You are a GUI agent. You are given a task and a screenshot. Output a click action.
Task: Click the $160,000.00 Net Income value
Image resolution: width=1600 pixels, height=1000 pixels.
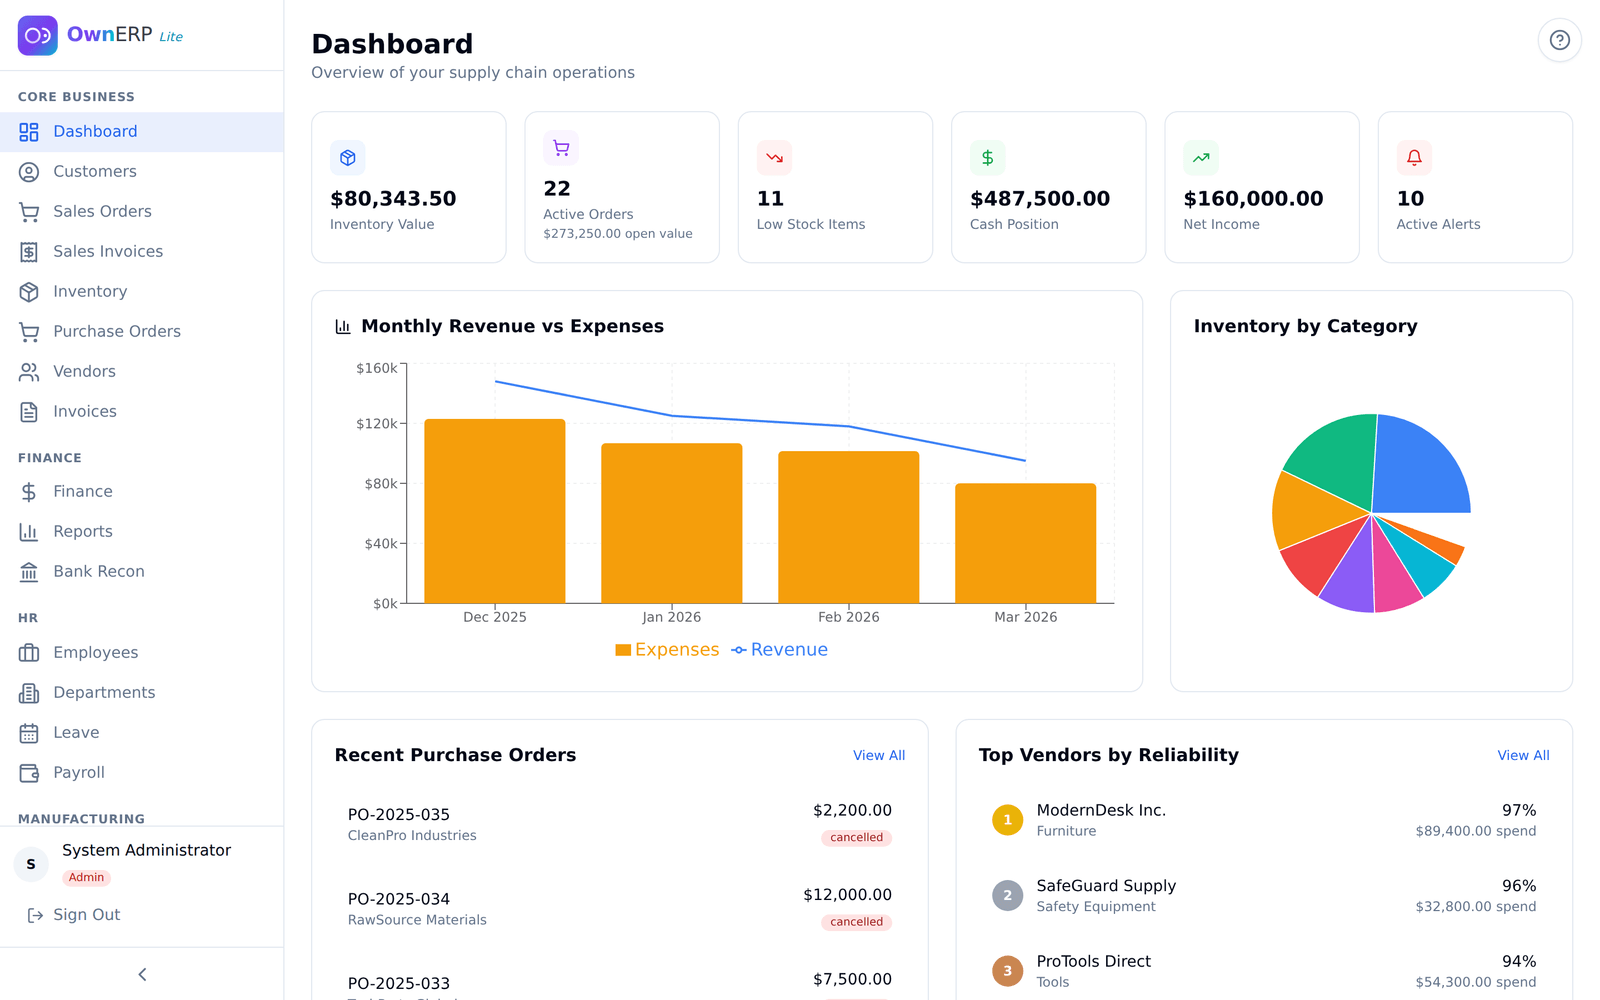(x=1253, y=199)
